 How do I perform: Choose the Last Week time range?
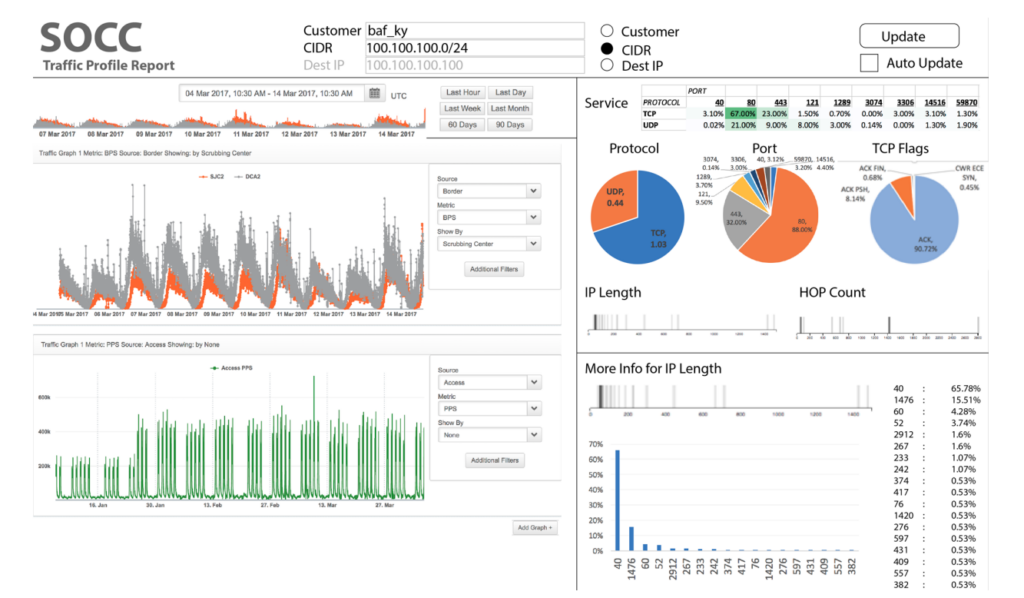click(x=462, y=109)
